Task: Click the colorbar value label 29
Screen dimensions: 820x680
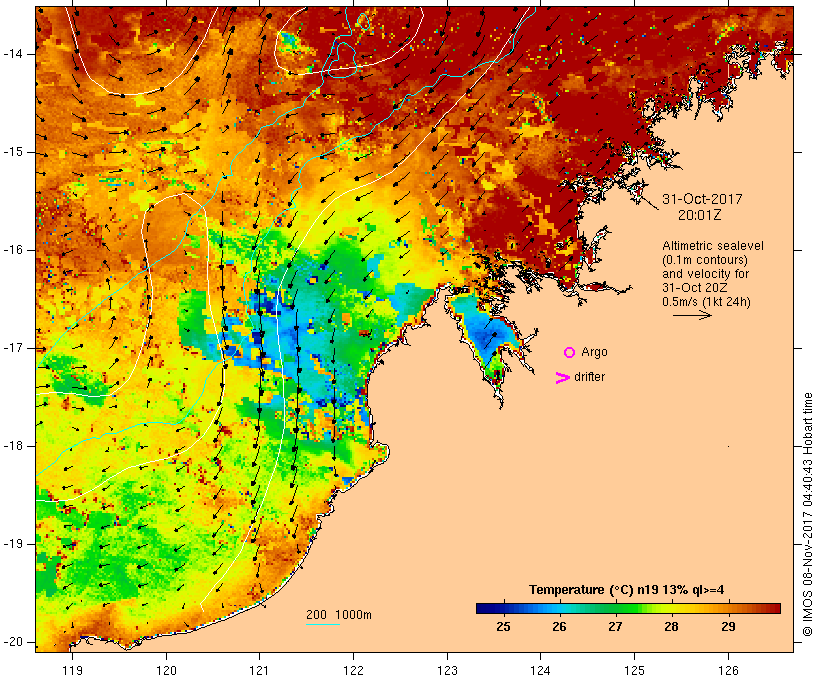Action: [x=728, y=627]
